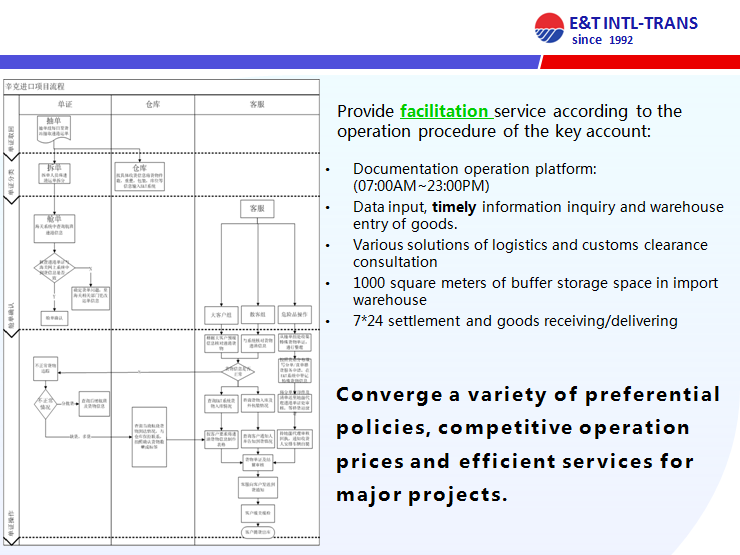The width and height of the screenshot is (740, 555).
Task: Select the final rounded terminator in flowchart
Action: click(257, 531)
